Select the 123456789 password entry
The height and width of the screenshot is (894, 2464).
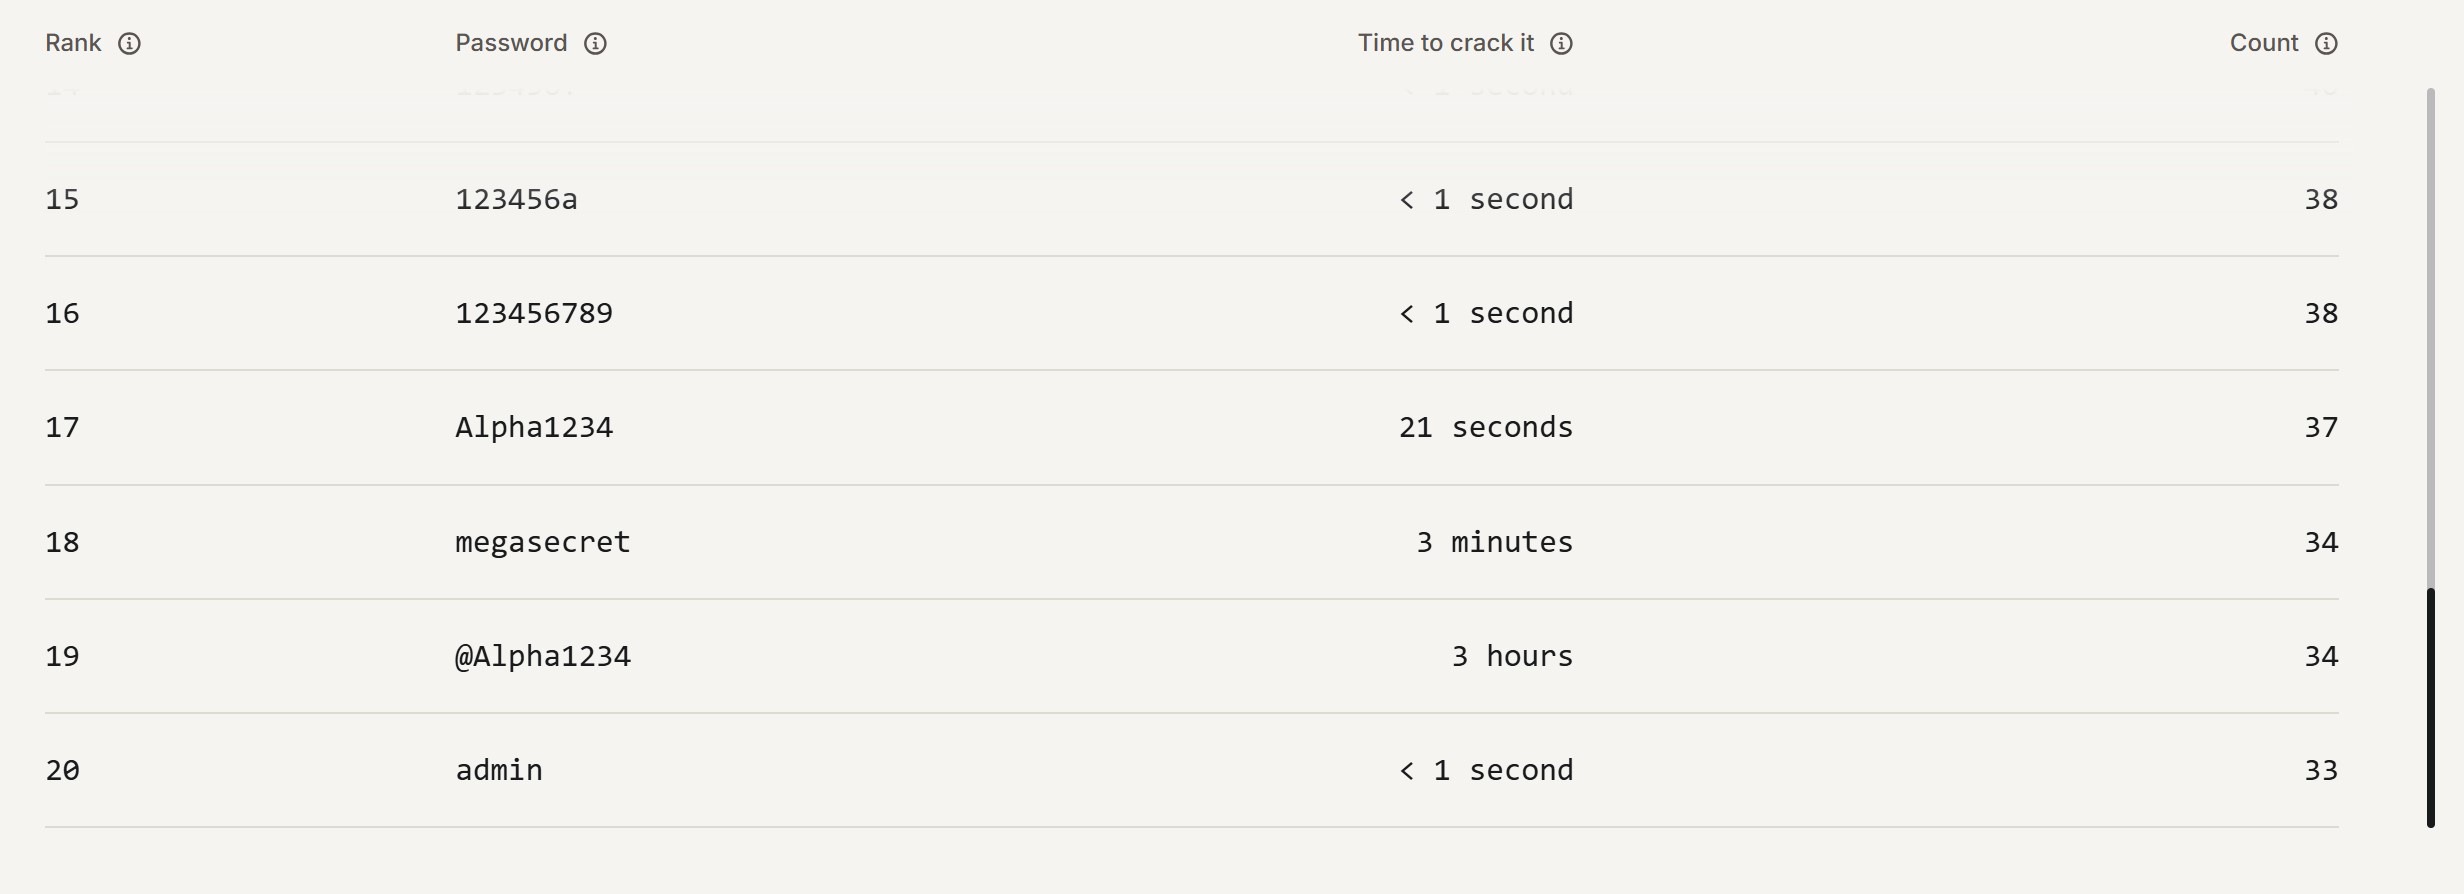pos(534,313)
